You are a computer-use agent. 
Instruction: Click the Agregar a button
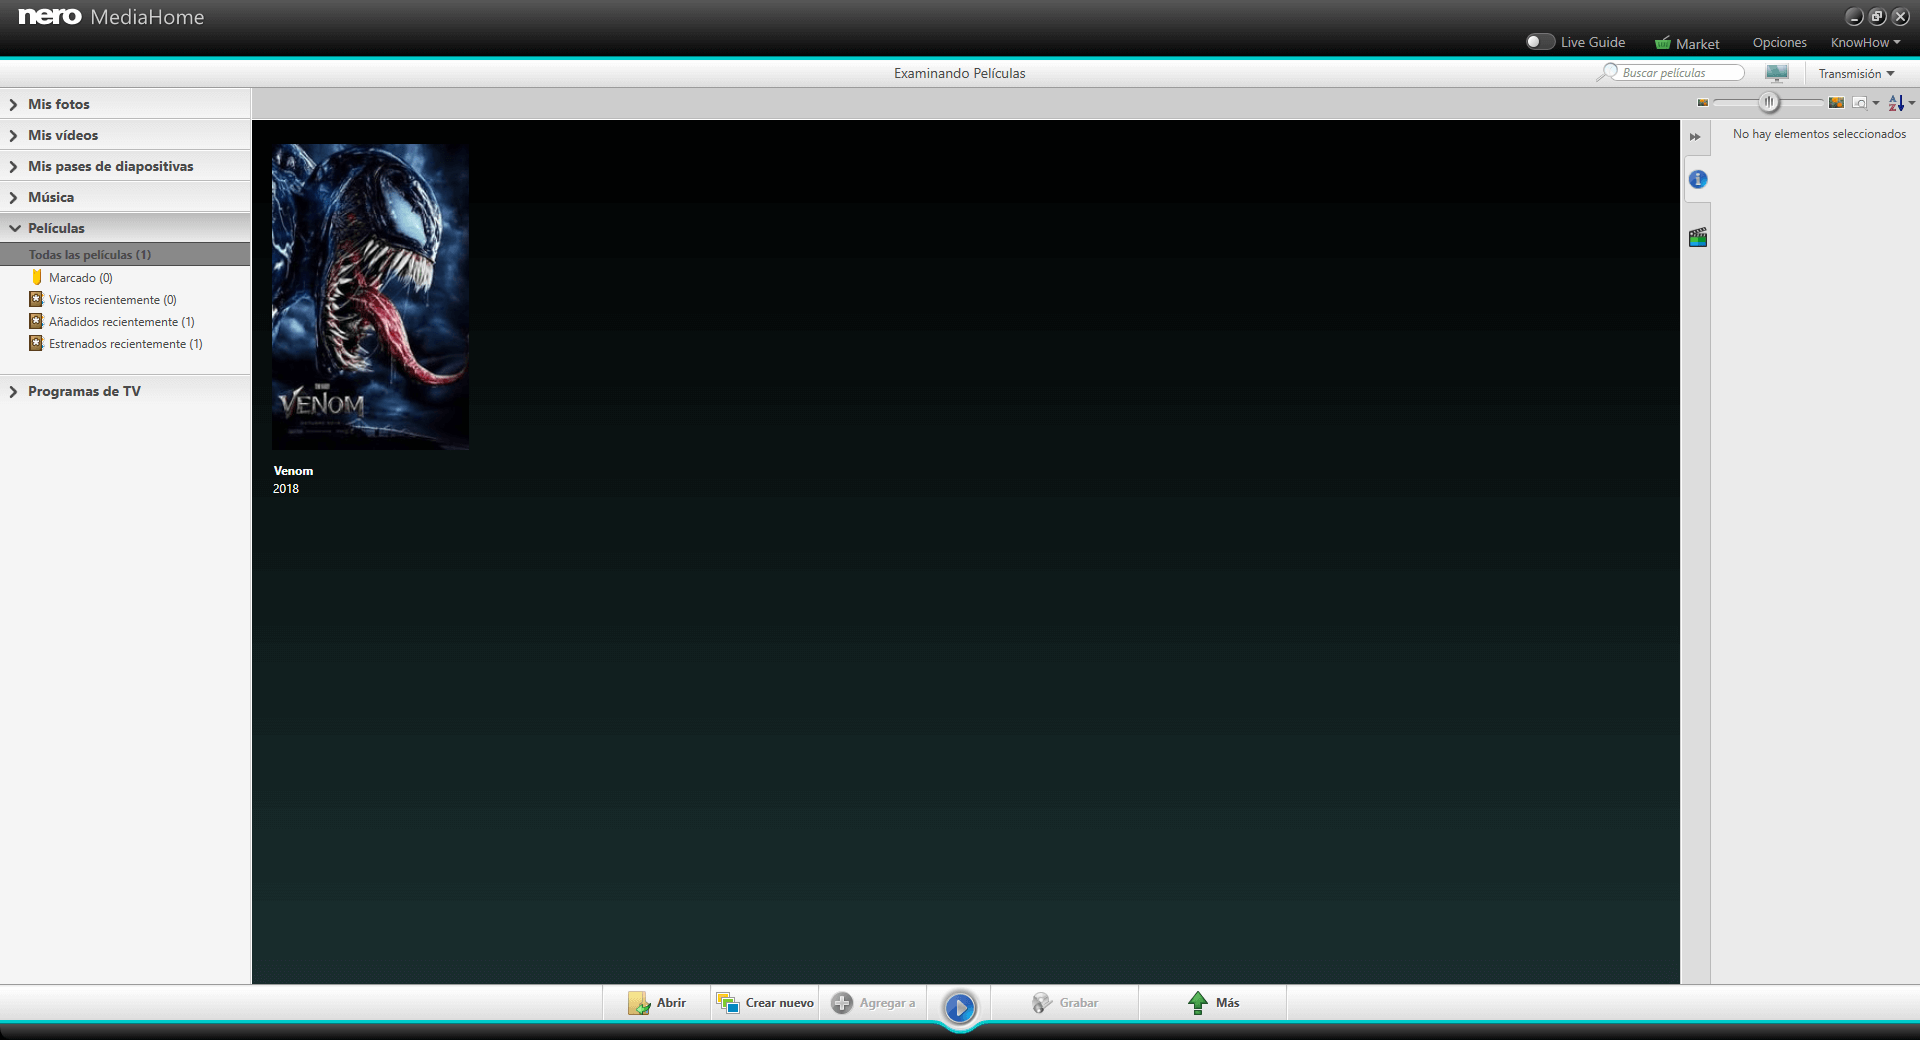(873, 1003)
